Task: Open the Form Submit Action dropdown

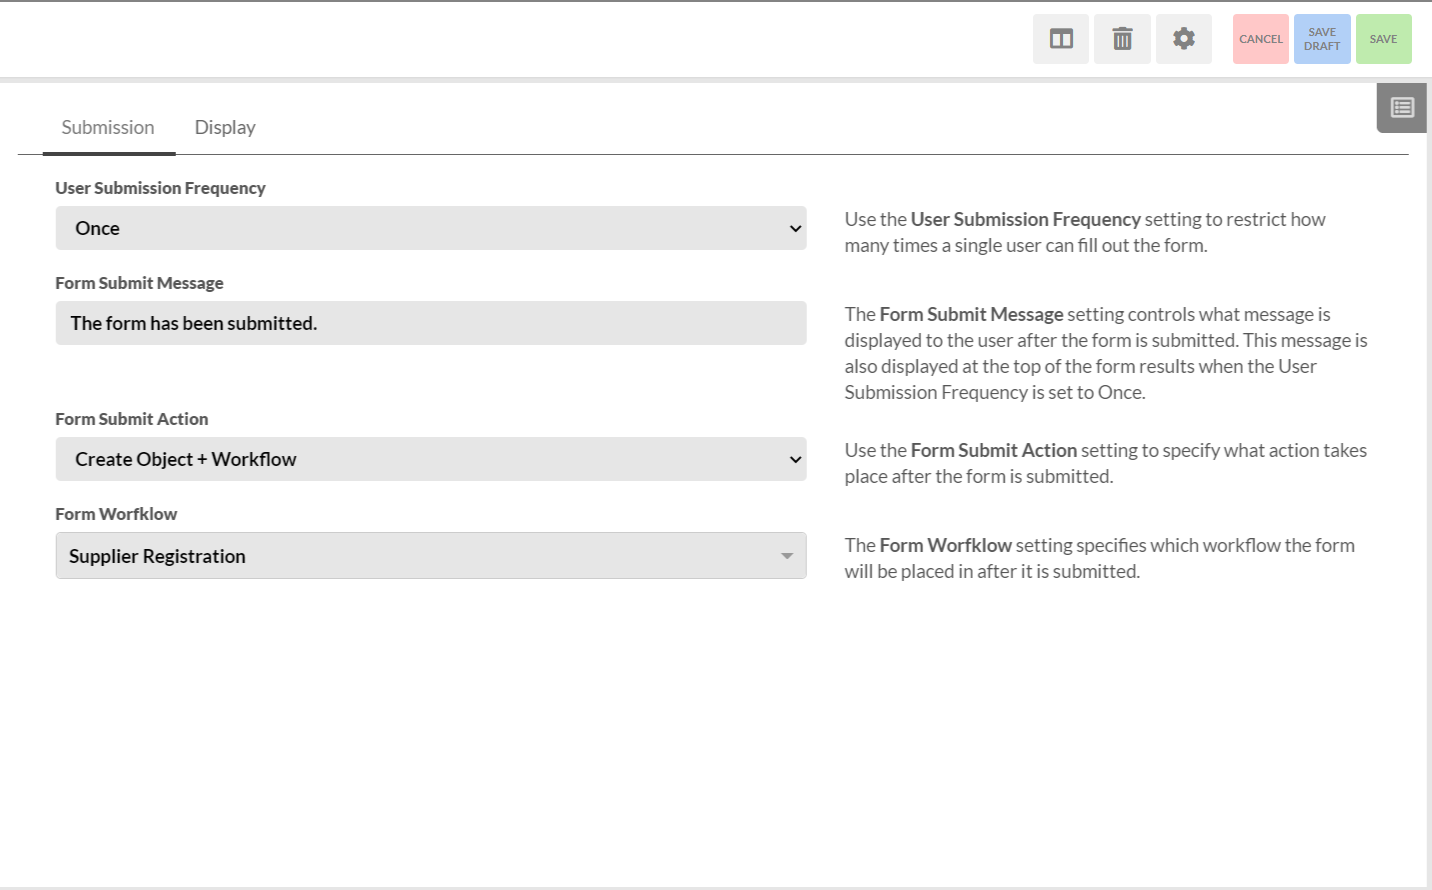Action: point(430,459)
